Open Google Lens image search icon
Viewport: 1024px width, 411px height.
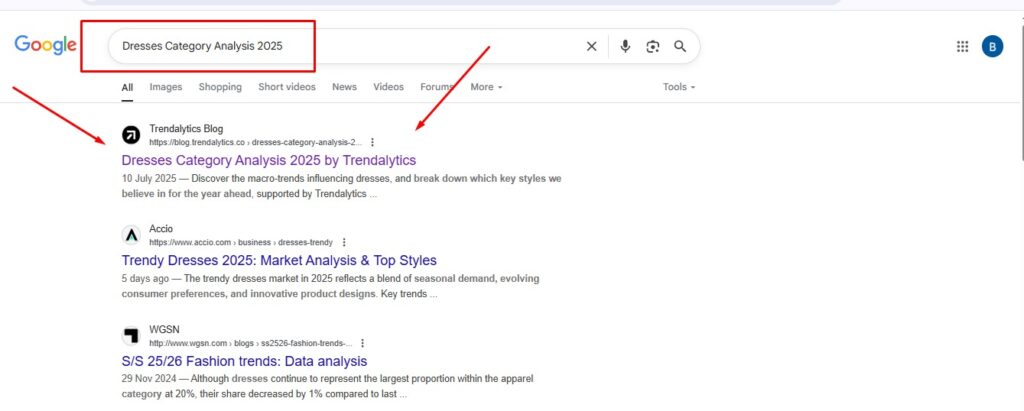pos(652,46)
